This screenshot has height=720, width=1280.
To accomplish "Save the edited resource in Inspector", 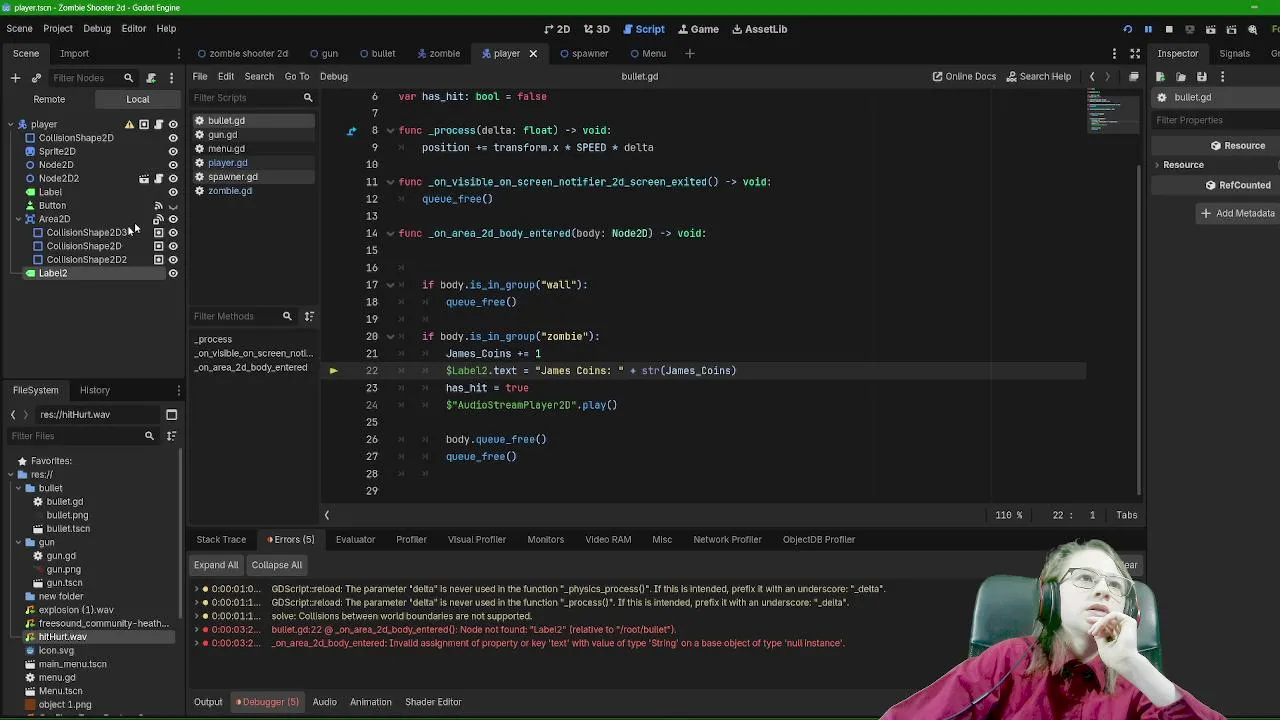I will (1202, 77).
